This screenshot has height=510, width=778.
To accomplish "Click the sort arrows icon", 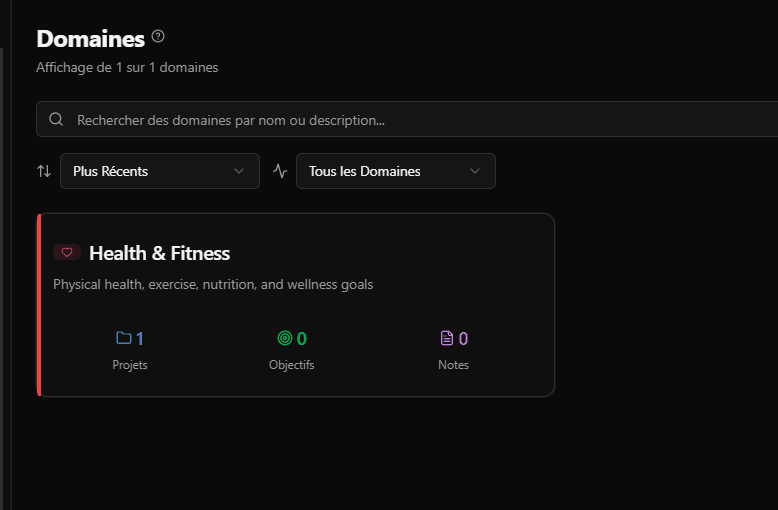I will (x=44, y=171).
